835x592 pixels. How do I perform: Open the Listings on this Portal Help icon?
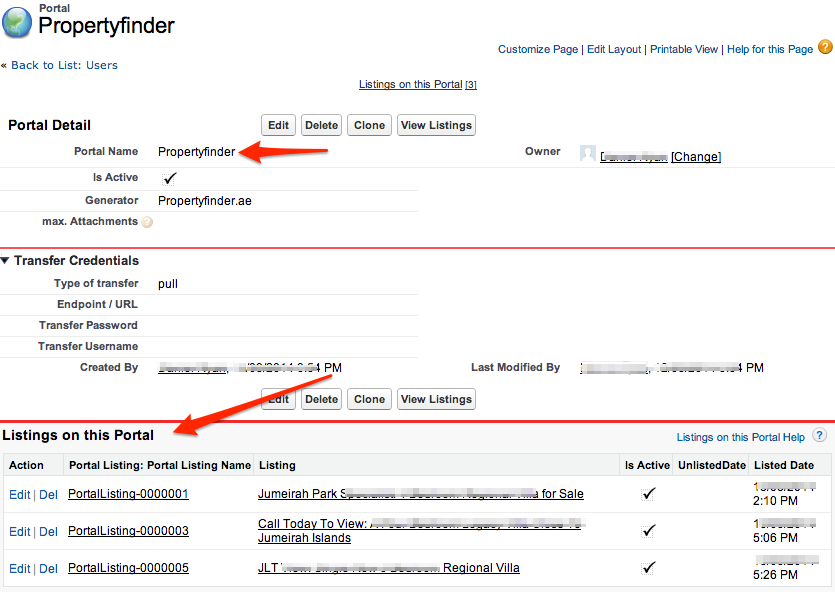819,437
